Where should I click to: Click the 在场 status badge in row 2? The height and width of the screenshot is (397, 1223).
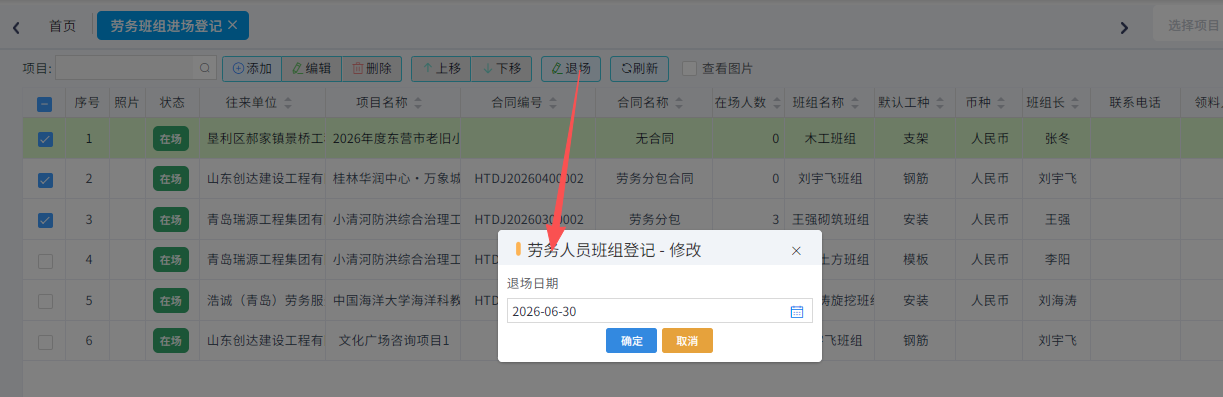[171, 179]
